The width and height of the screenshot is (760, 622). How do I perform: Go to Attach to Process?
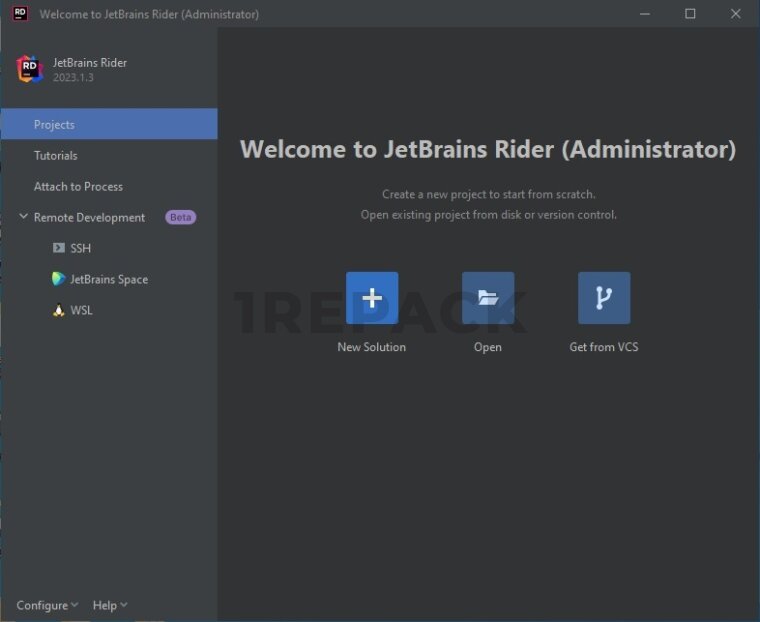click(78, 187)
